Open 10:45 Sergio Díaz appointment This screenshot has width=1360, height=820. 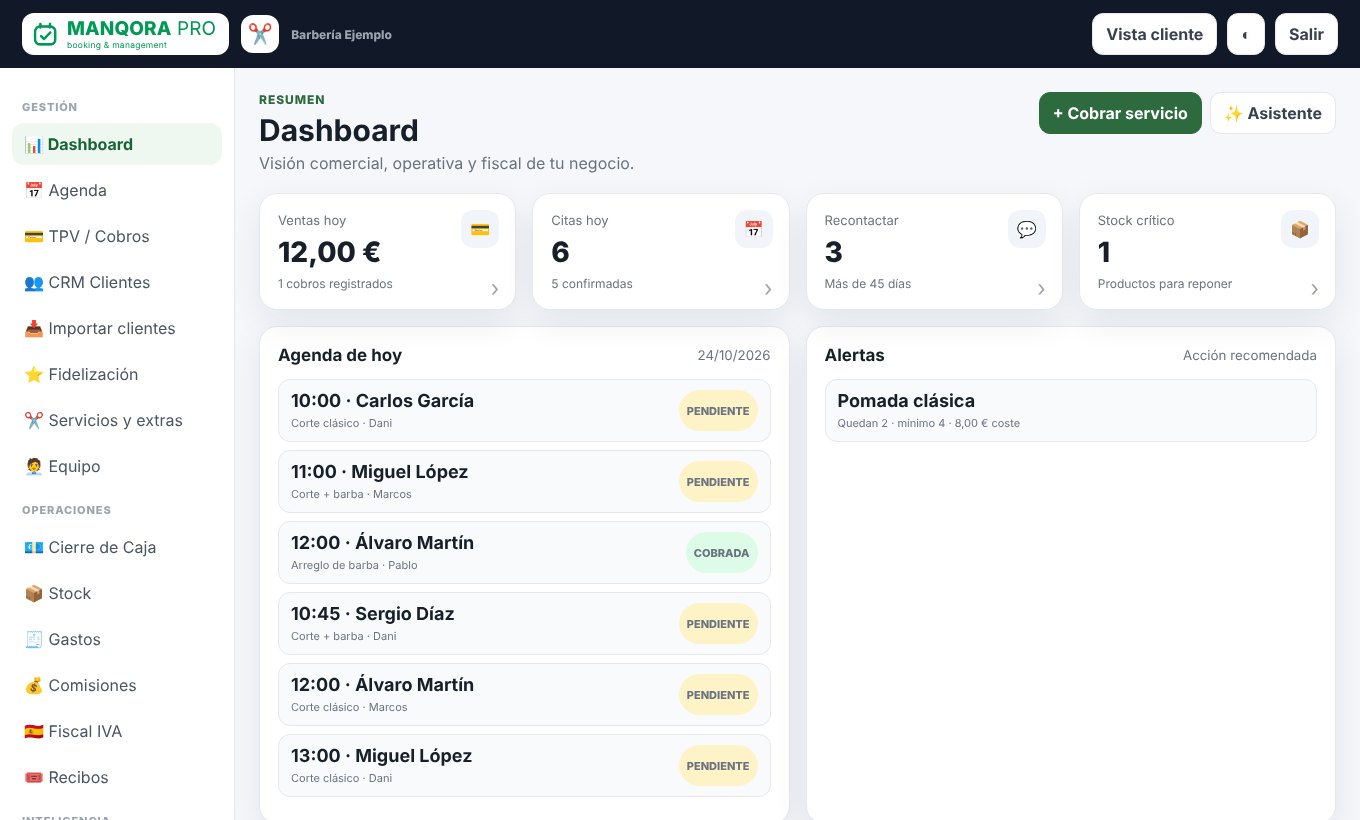(x=524, y=623)
